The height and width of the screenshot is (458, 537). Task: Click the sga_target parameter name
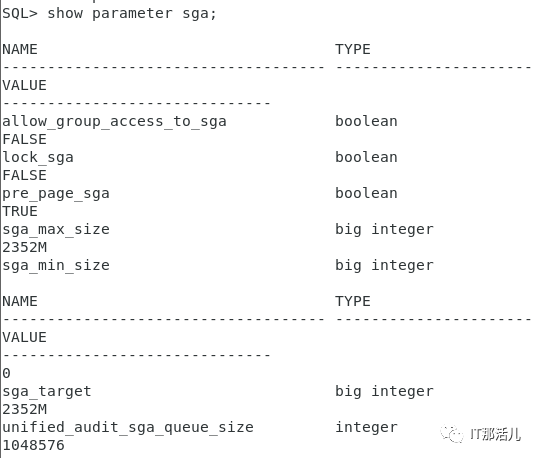click(x=47, y=392)
